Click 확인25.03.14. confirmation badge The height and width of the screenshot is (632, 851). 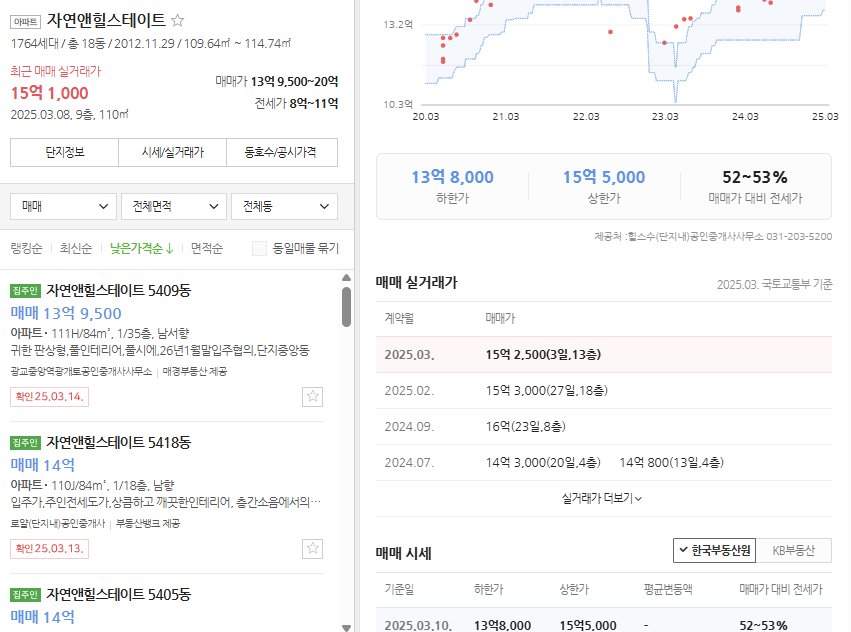point(49,396)
